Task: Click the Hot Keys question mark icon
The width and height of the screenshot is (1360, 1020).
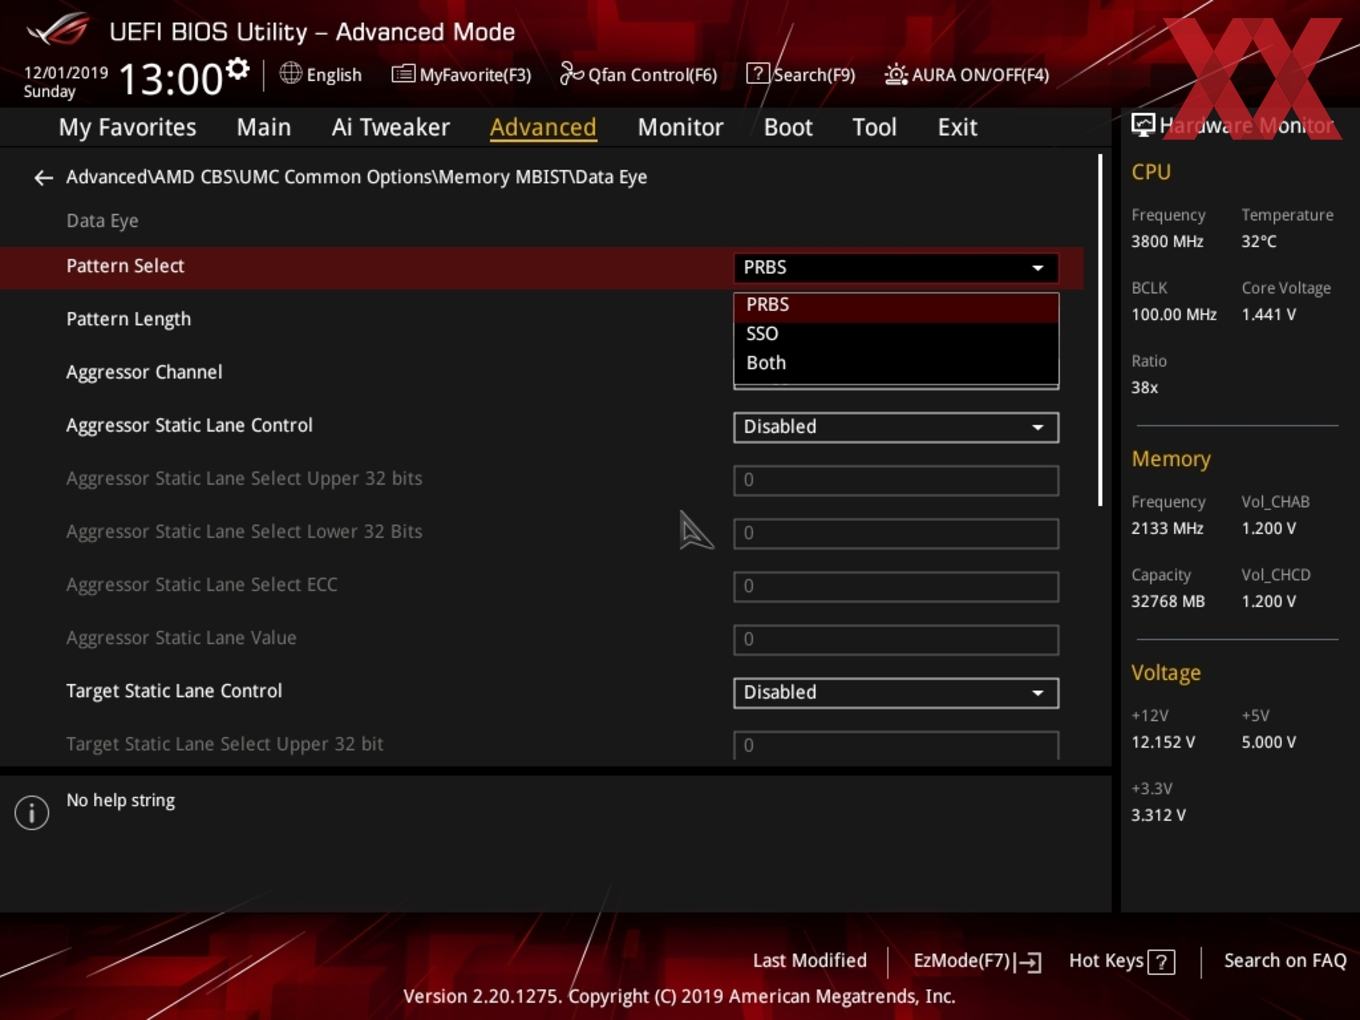Action: (1161, 962)
